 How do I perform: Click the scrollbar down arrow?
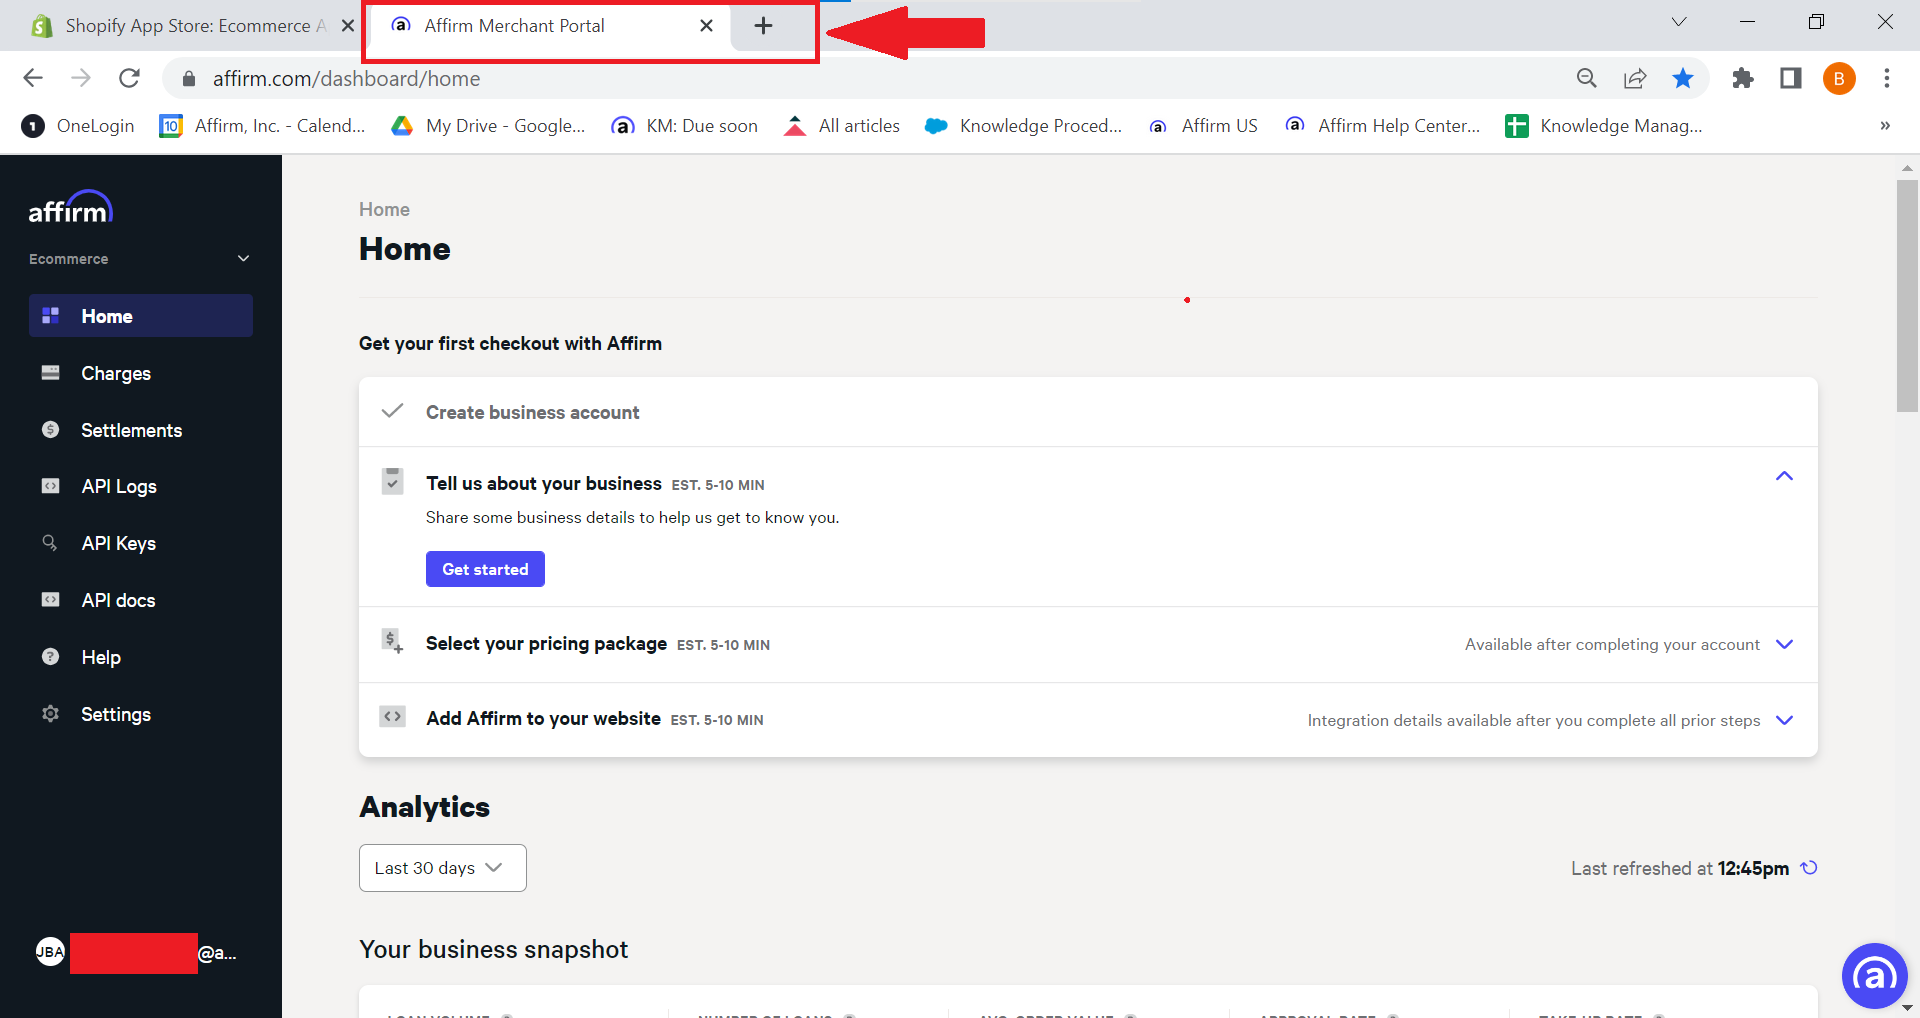coord(1908,1008)
